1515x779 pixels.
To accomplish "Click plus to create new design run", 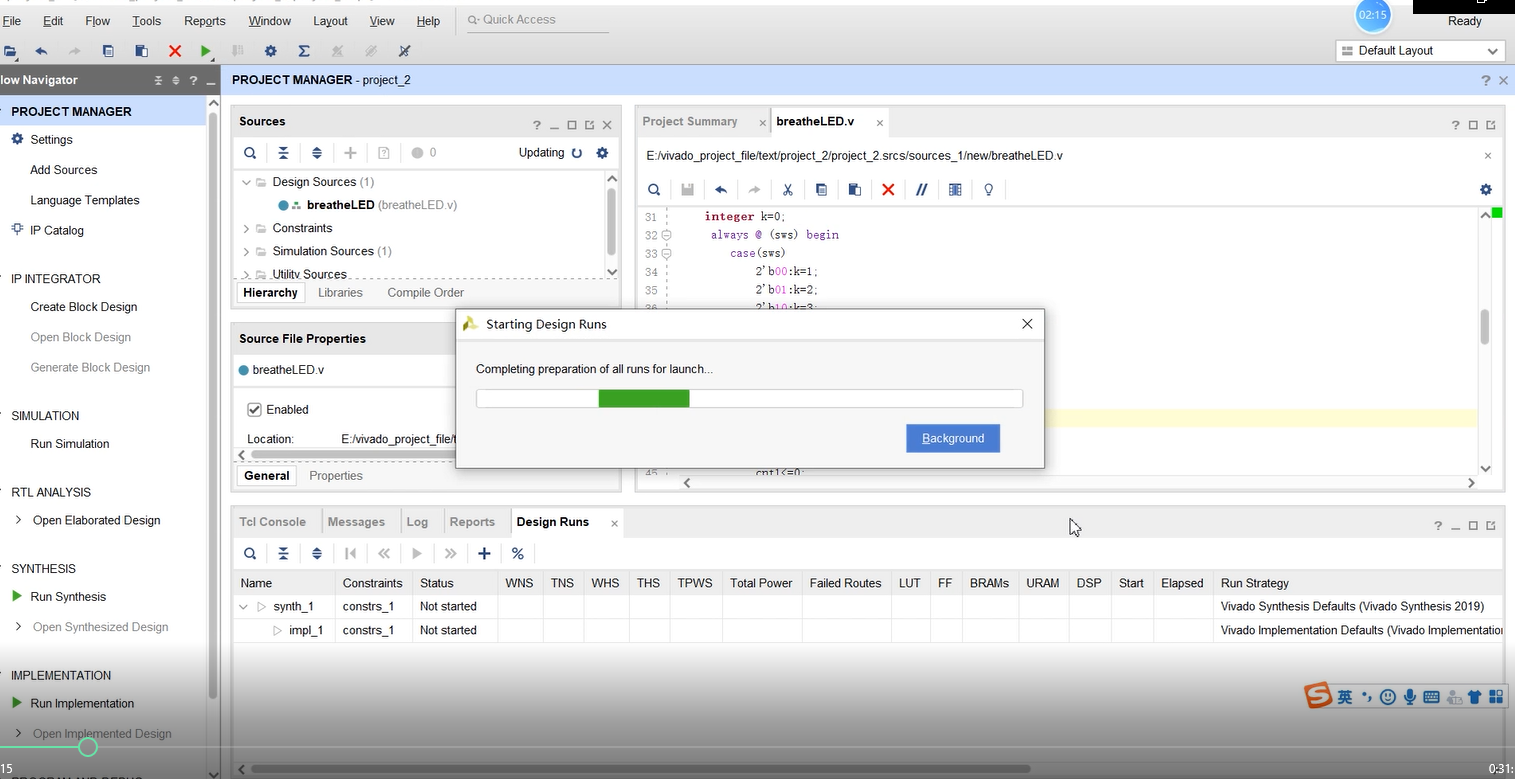I will click(x=484, y=553).
